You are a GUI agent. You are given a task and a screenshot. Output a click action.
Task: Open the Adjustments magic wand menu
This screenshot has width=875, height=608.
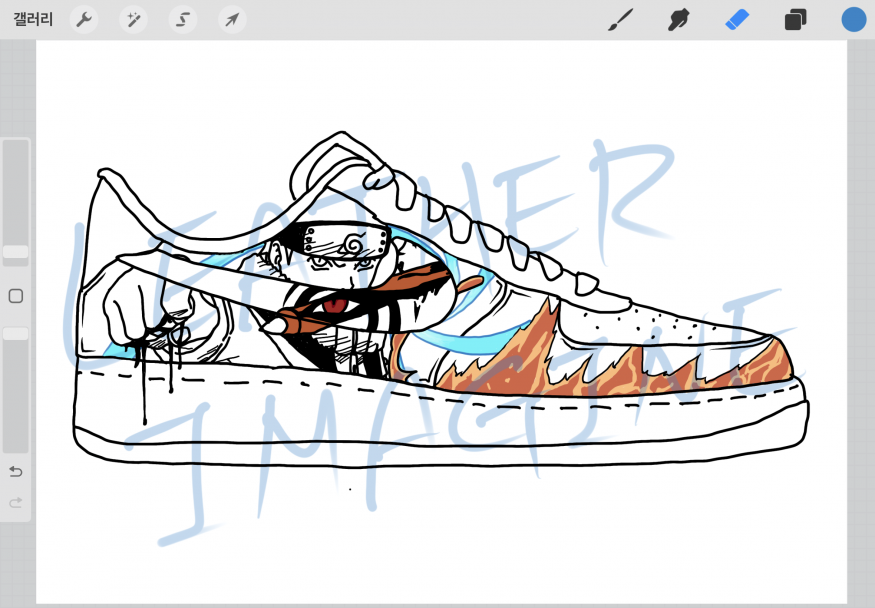pyautogui.click(x=133, y=20)
